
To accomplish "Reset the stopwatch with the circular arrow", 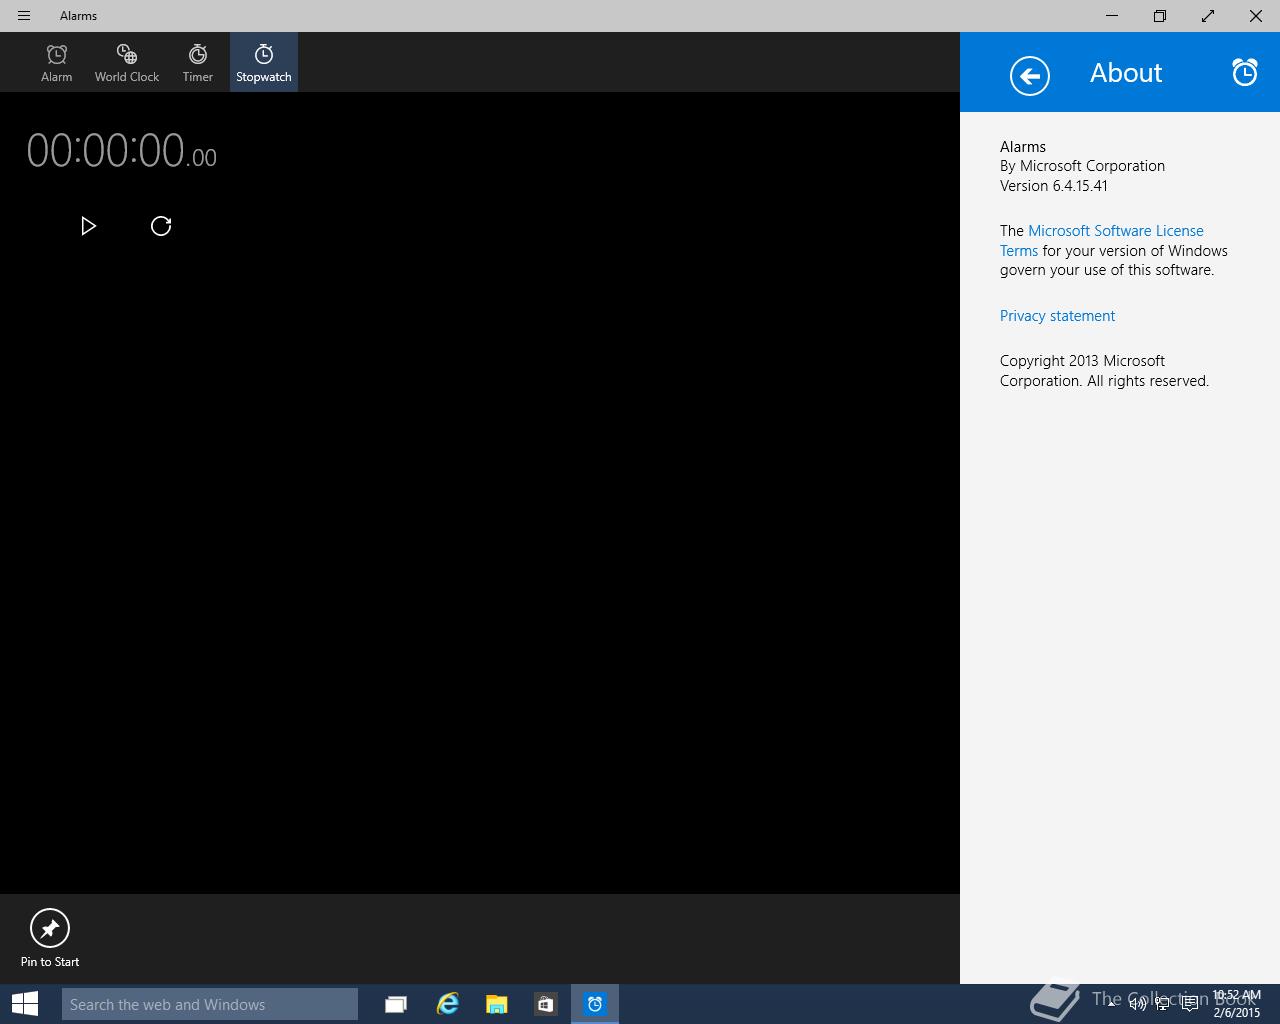I will point(161,226).
